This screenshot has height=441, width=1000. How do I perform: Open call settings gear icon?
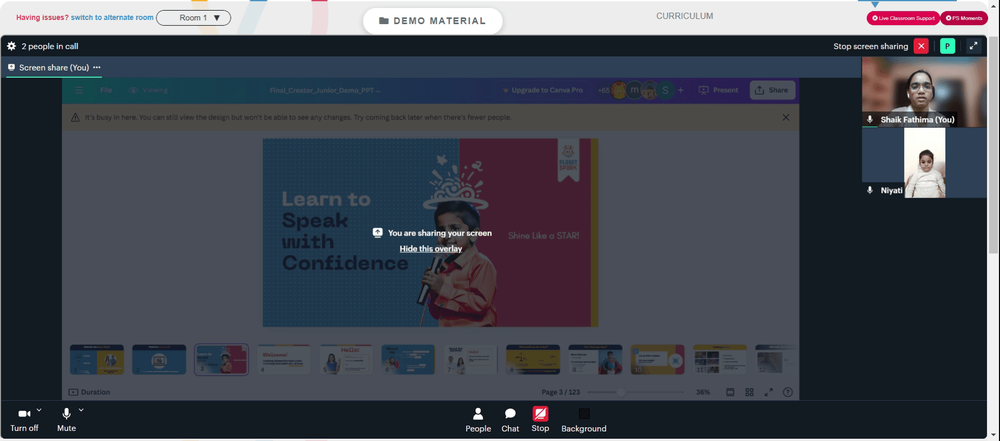pos(11,46)
